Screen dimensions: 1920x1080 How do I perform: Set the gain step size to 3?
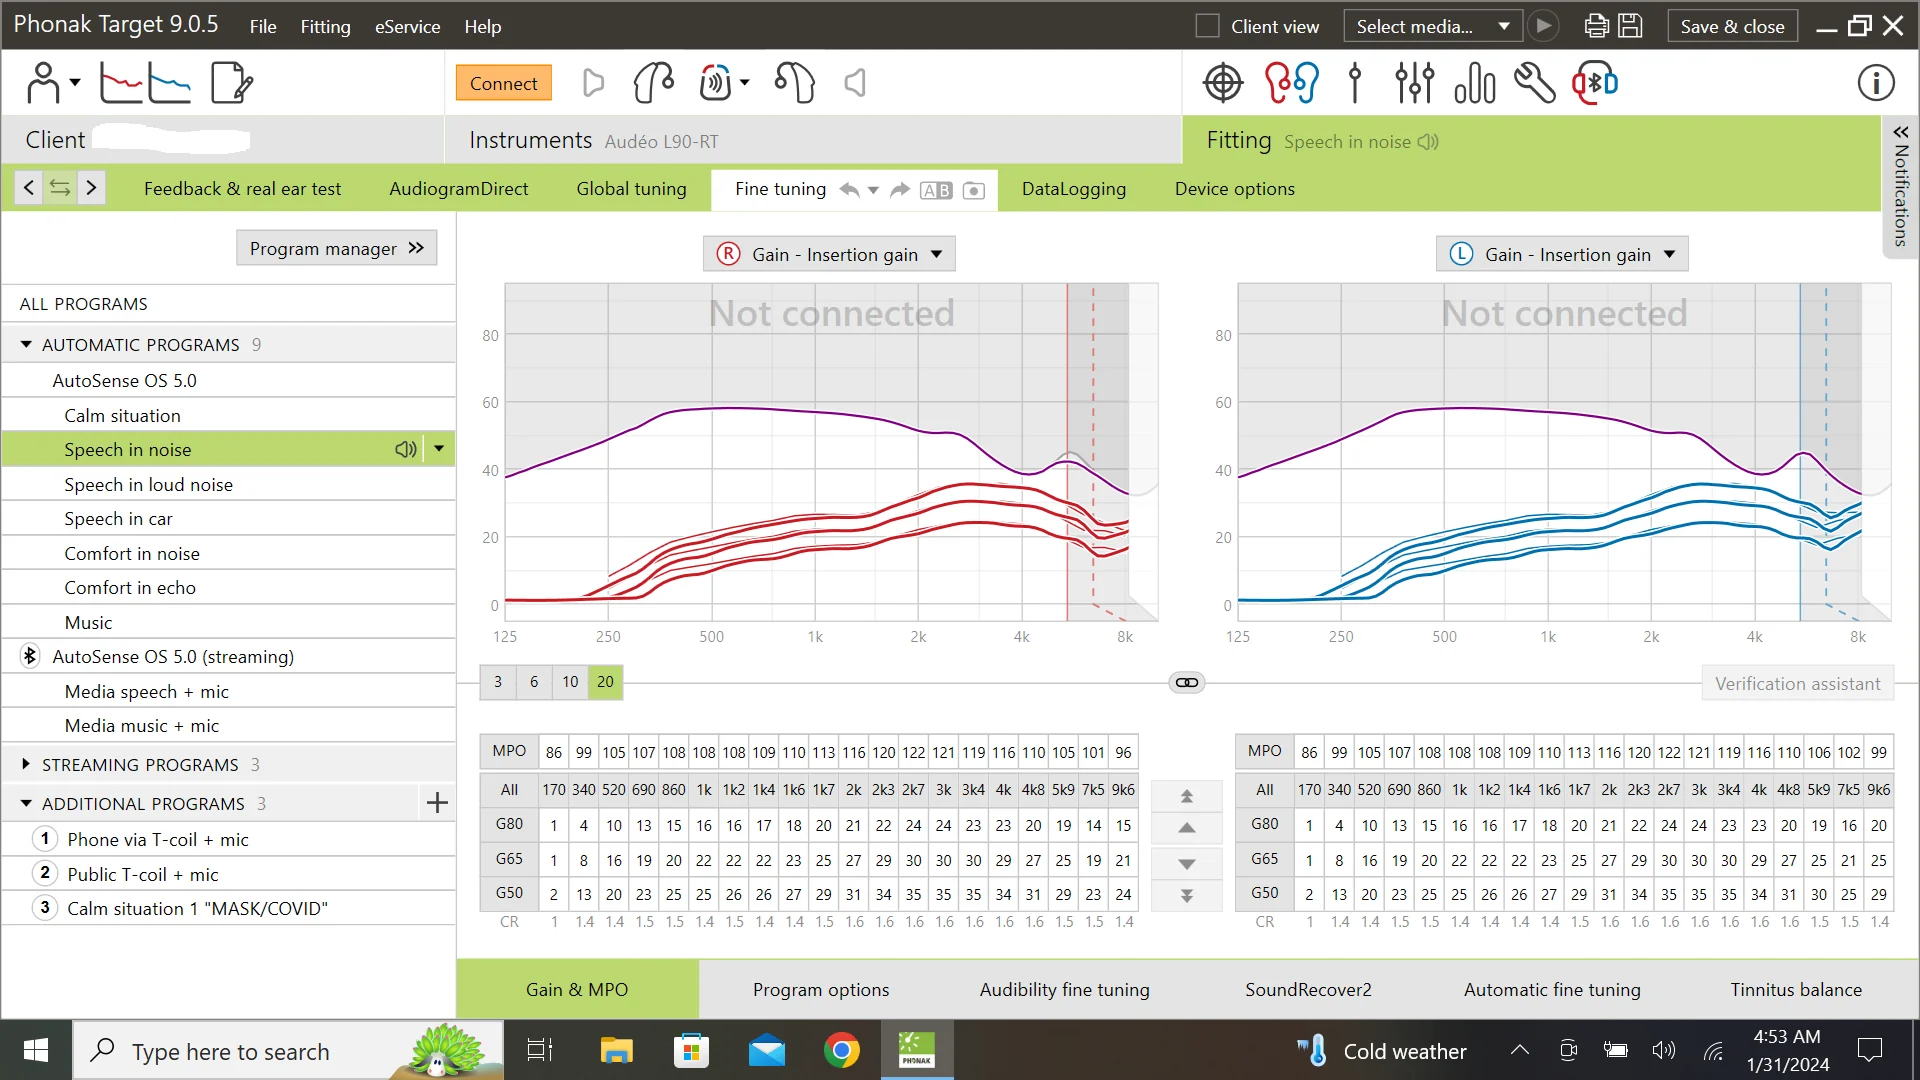498,682
